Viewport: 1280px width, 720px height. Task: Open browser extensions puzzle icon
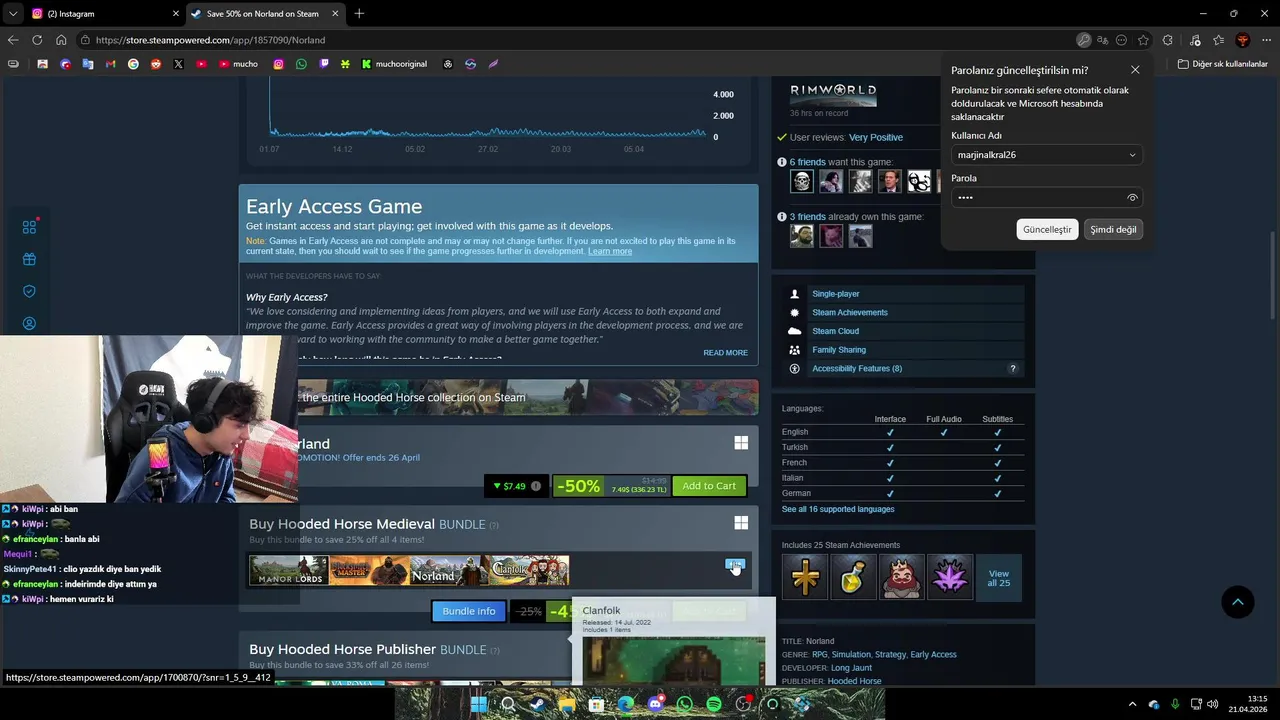point(1170,40)
